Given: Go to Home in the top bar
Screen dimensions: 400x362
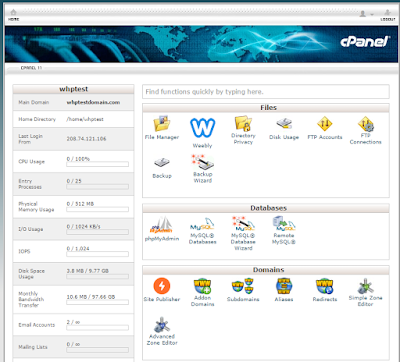Looking at the screenshot, I should coord(14,15).
